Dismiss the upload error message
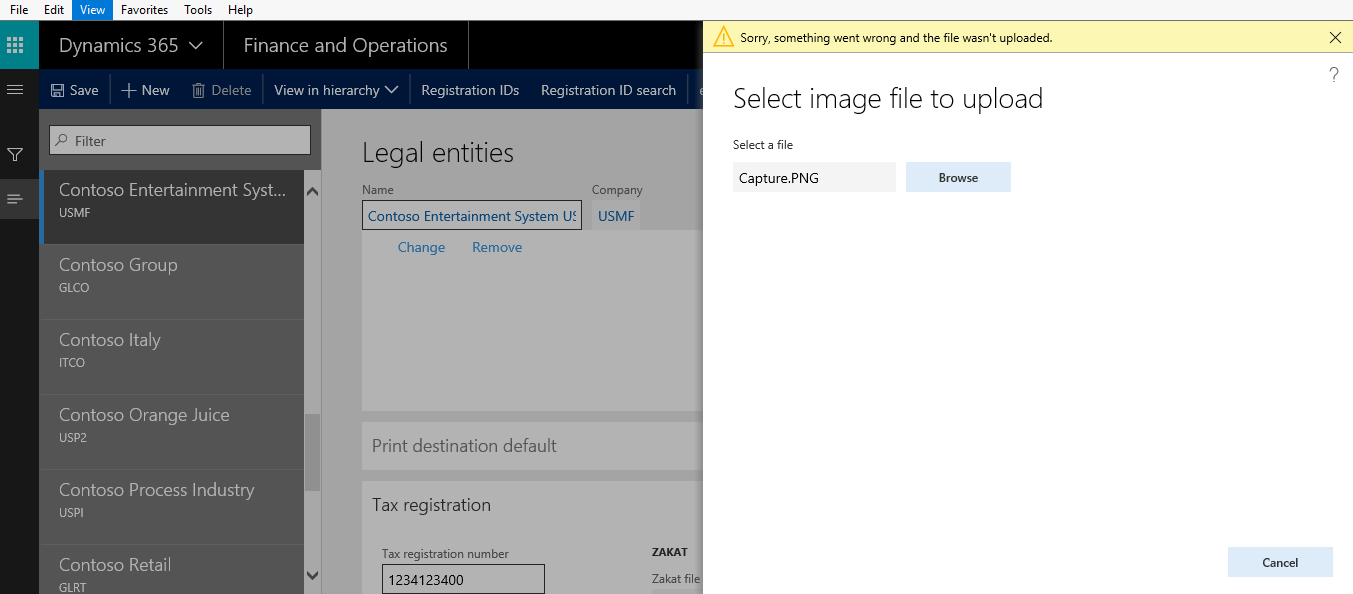The height and width of the screenshot is (594, 1353). pos(1335,38)
